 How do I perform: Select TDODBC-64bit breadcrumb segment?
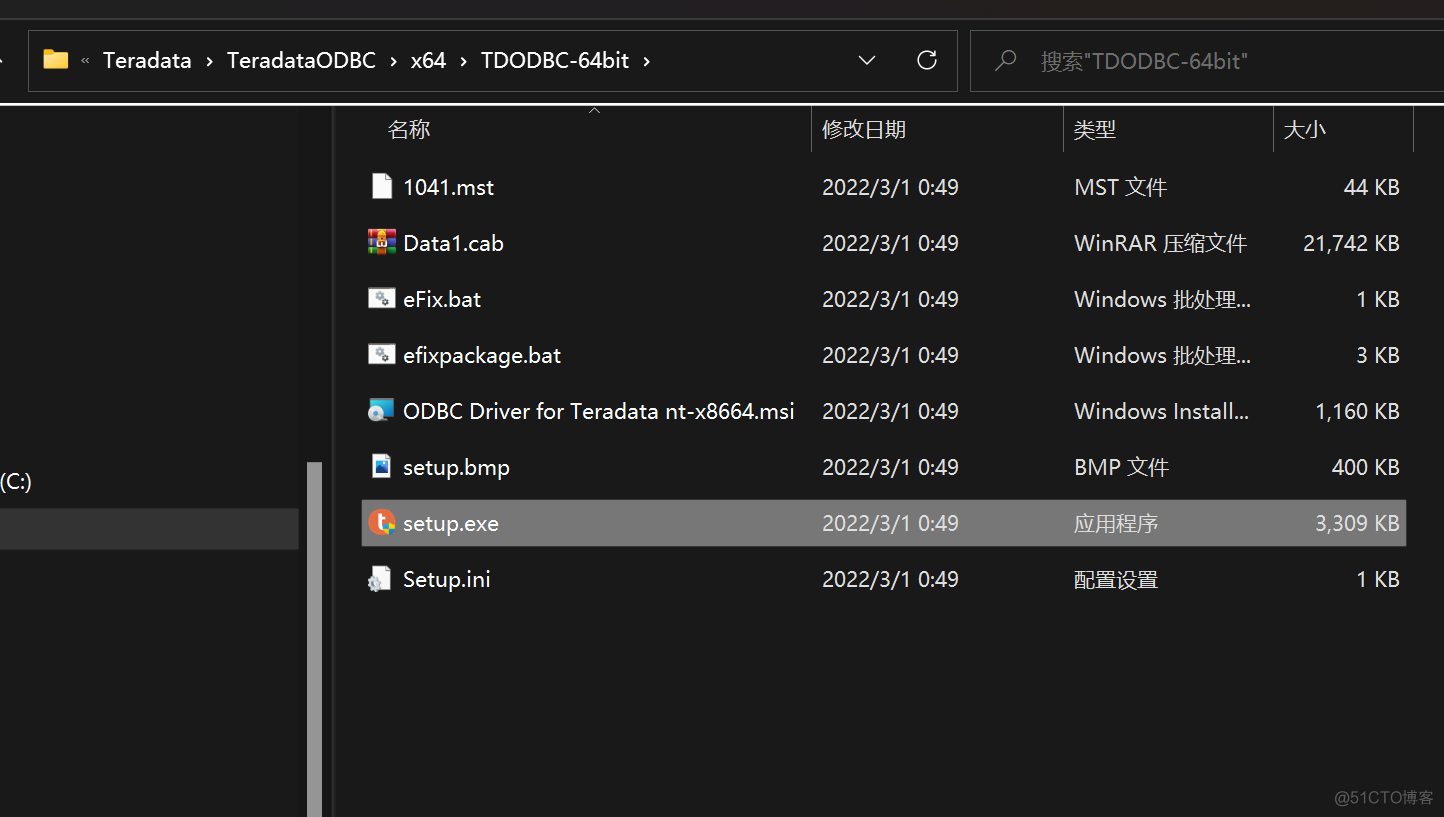555,61
